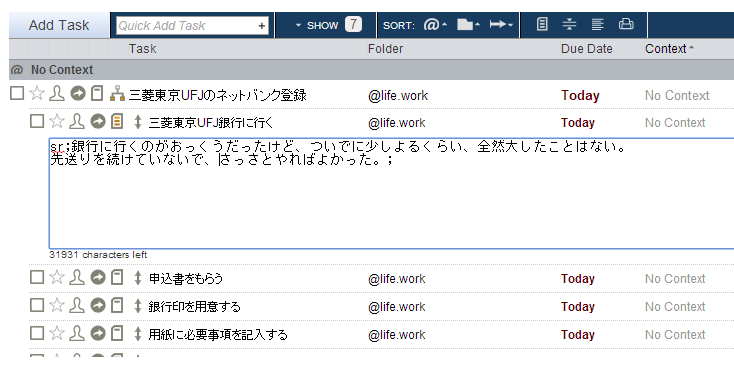Open the second sort dropdown (folder)
The width and height of the screenshot is (734, 388).
[468, 24]
